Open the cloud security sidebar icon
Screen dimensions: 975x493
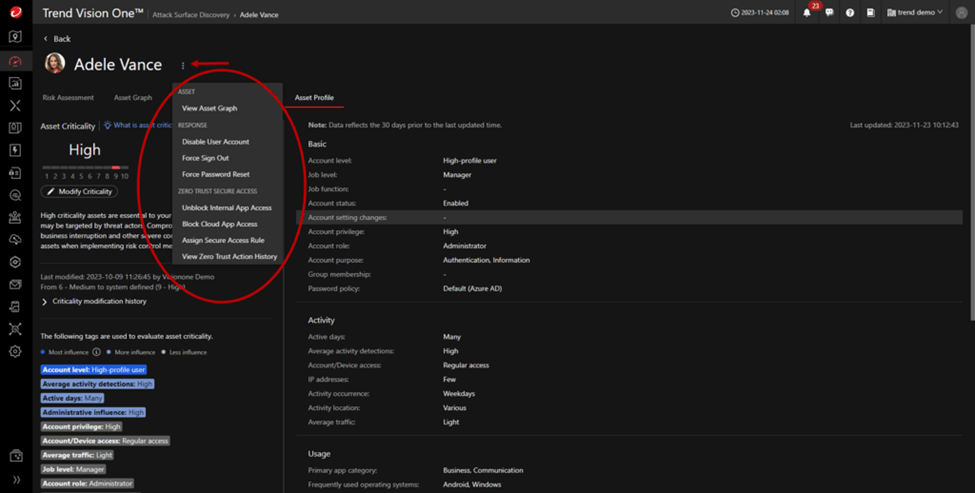(16, 240)
